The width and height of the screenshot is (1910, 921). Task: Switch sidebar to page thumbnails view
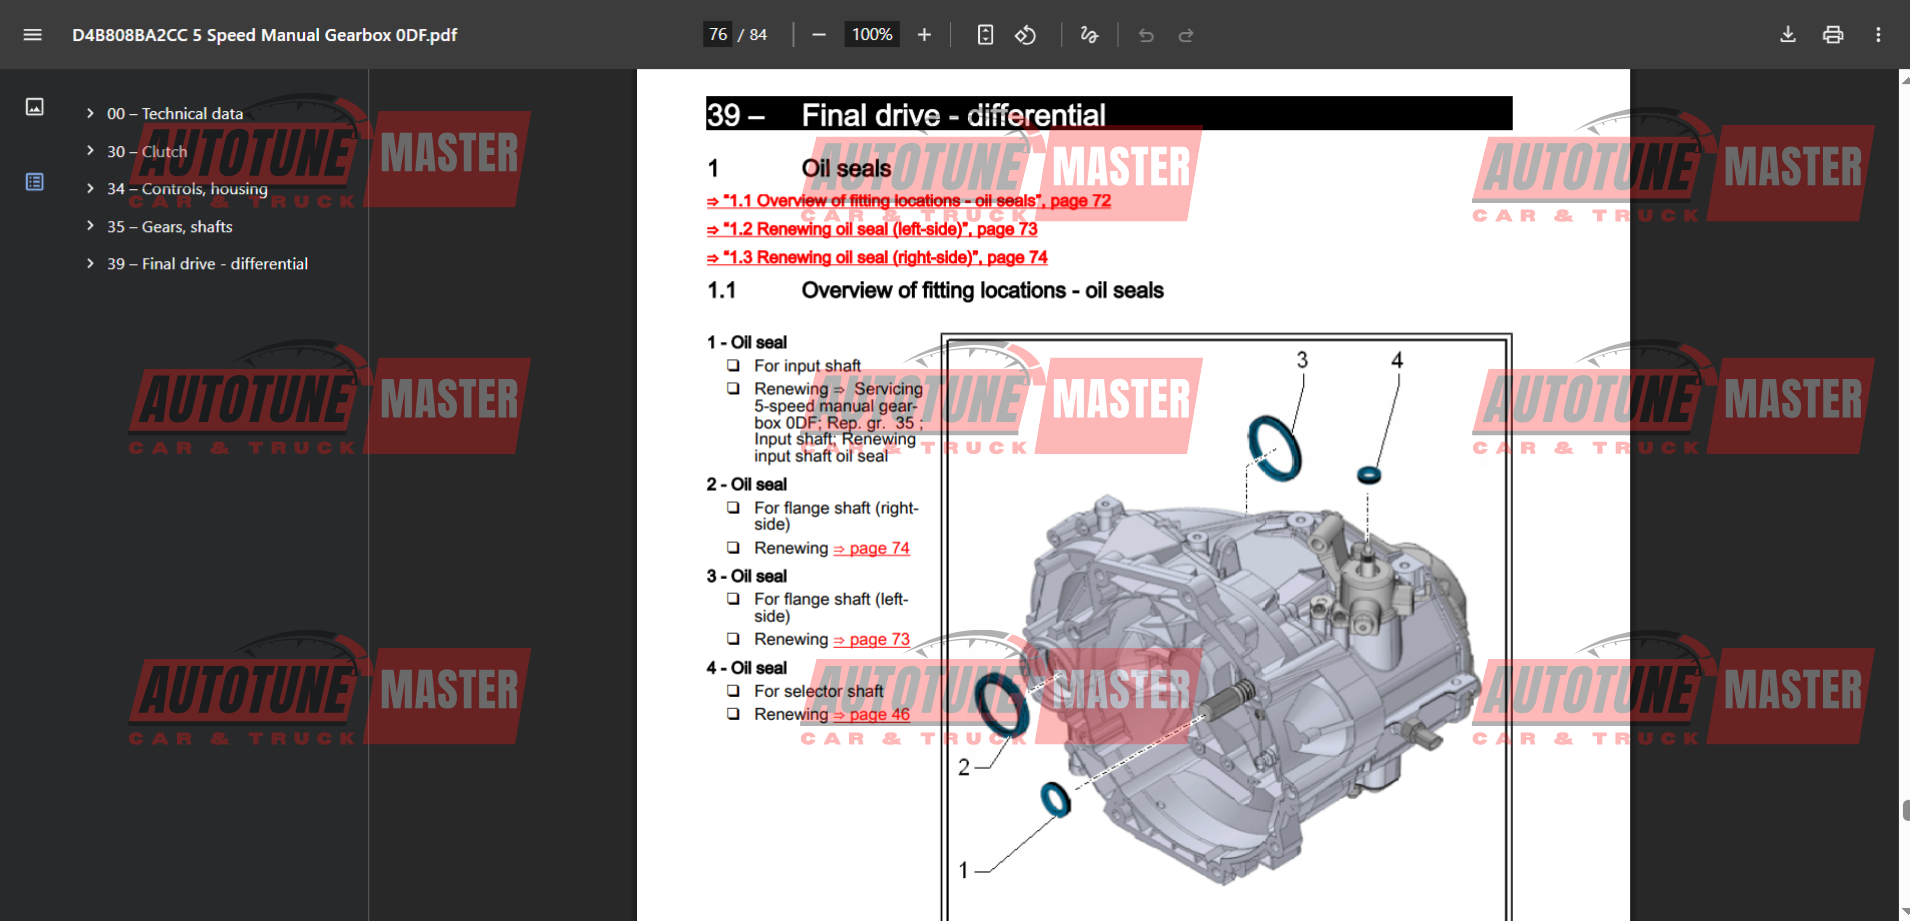point(35,107)
